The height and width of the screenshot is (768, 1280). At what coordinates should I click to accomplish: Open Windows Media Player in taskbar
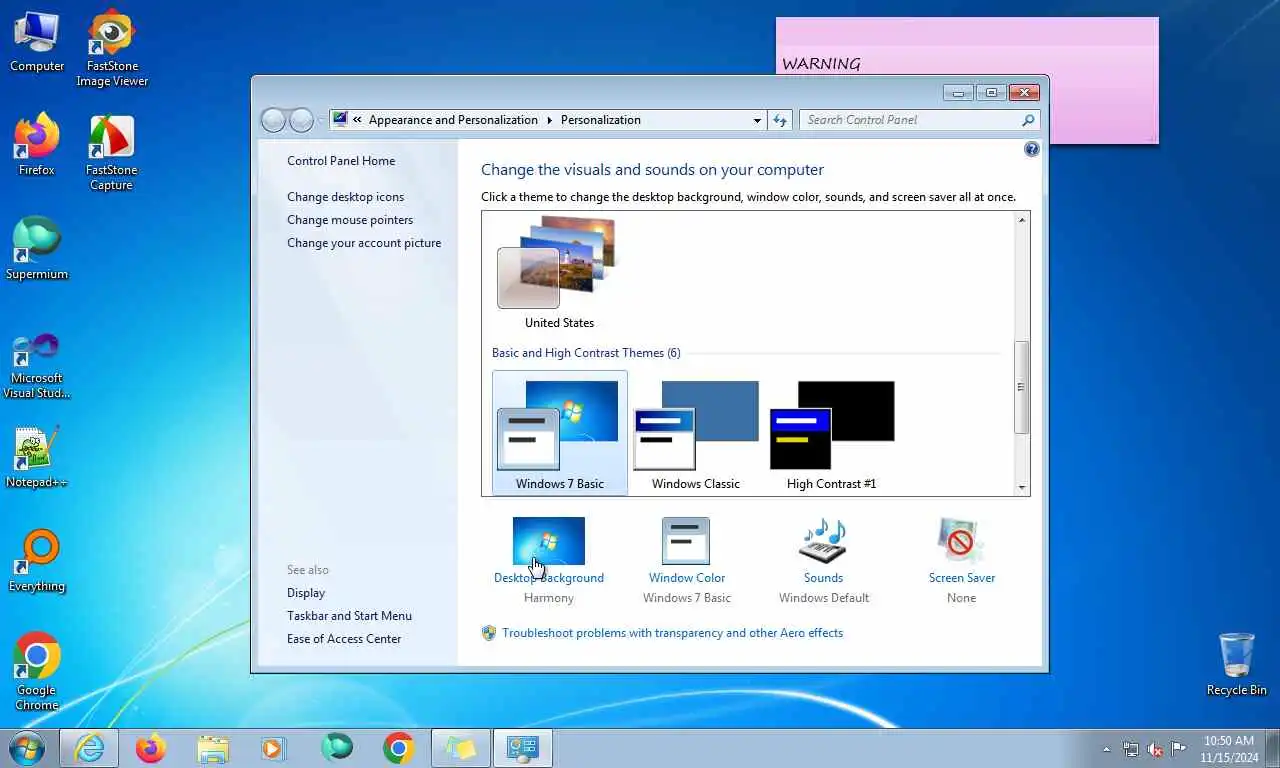coord(273,748)
